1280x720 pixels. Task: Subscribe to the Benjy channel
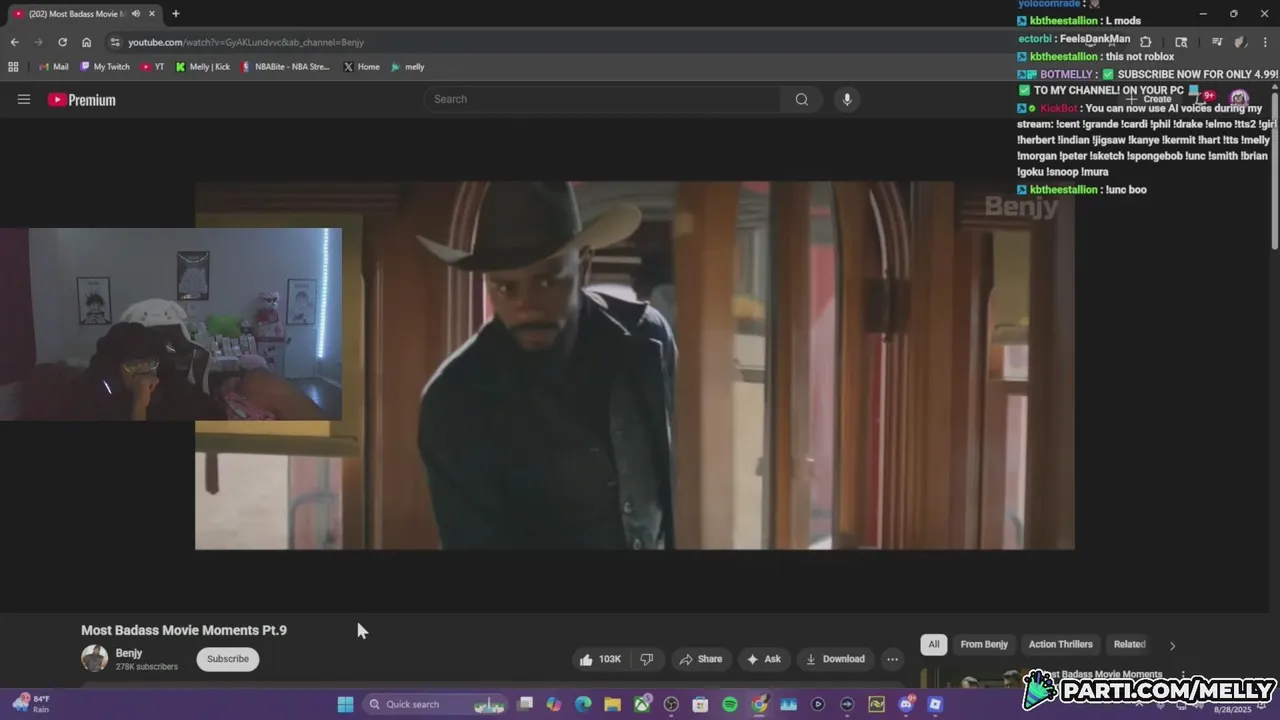[228, 659]
